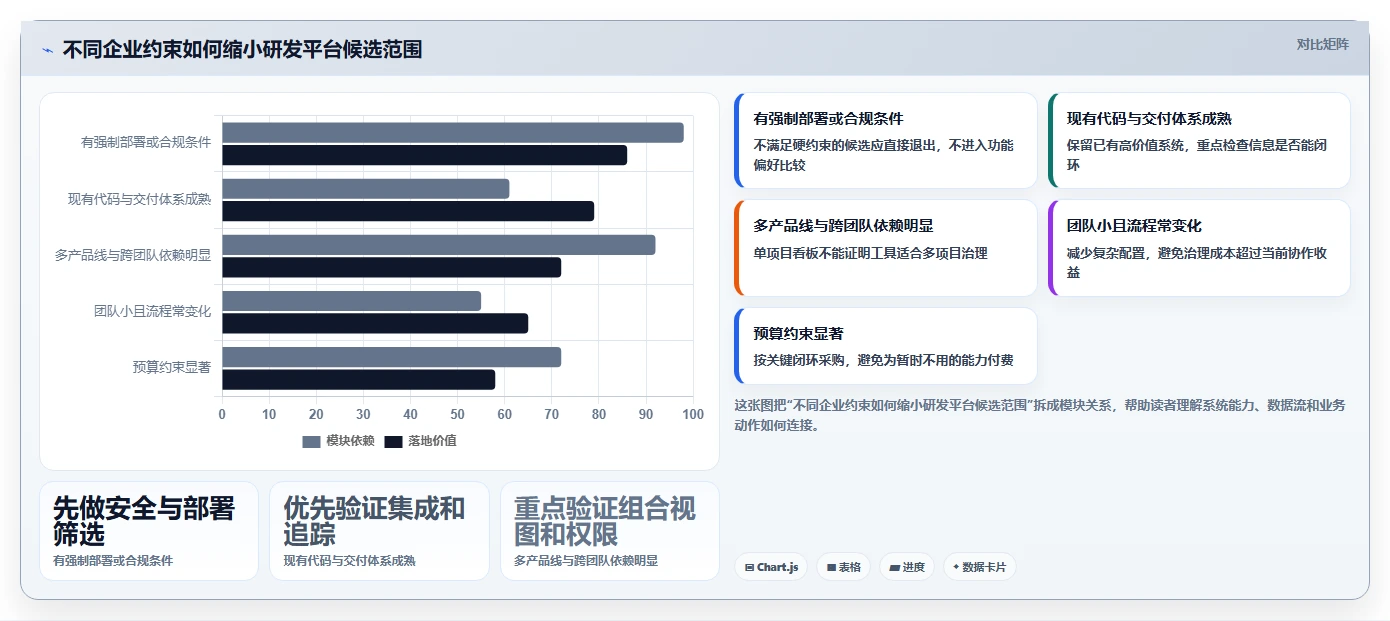This screenshot has height=621, width=1390.
Task: Open the 预算约束显著 info card
Action: [885, 346]
